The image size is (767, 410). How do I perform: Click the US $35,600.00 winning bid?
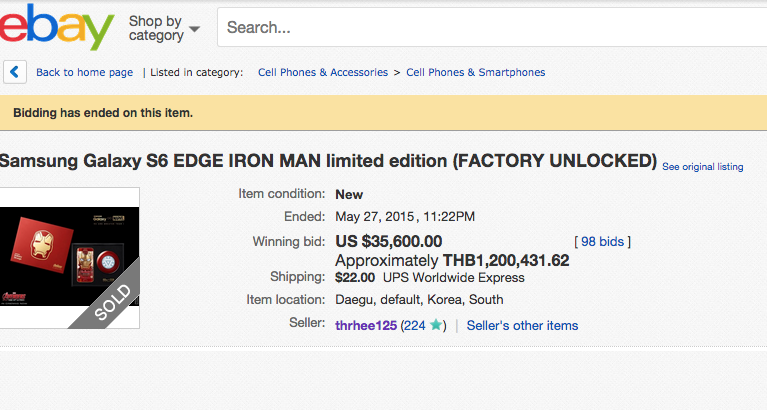coord(388,241)
